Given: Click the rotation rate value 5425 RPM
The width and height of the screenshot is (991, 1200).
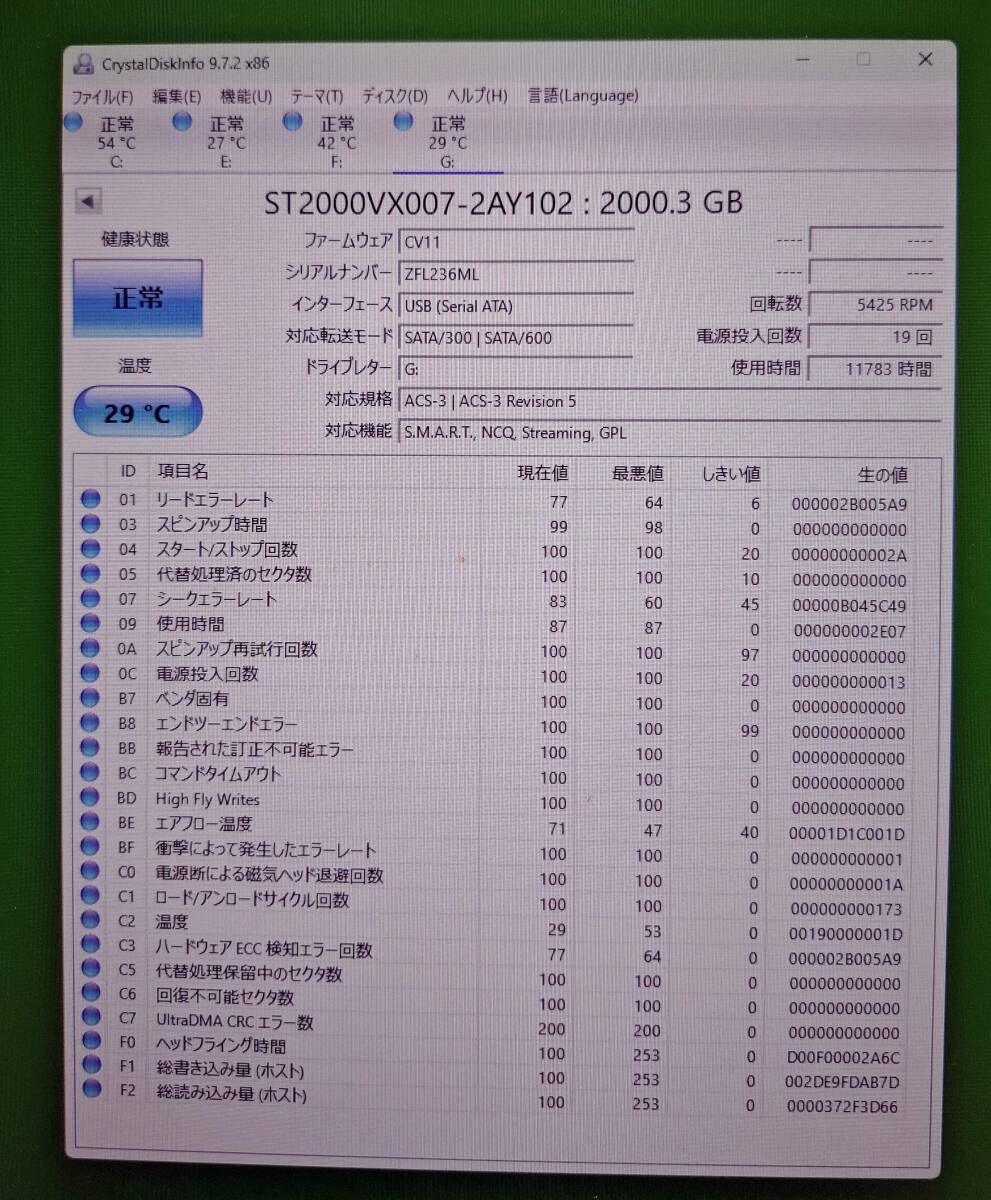Looking at the screenshot, I should (x=875, y=305).
